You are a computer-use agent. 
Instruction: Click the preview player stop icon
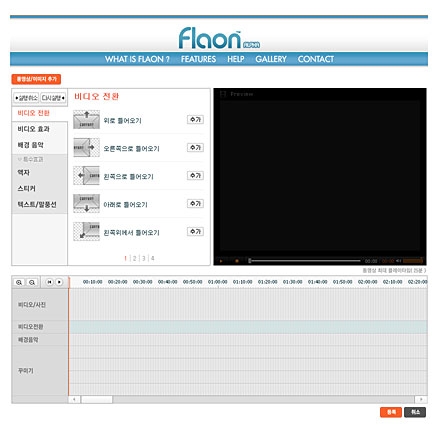click(237, 261)
